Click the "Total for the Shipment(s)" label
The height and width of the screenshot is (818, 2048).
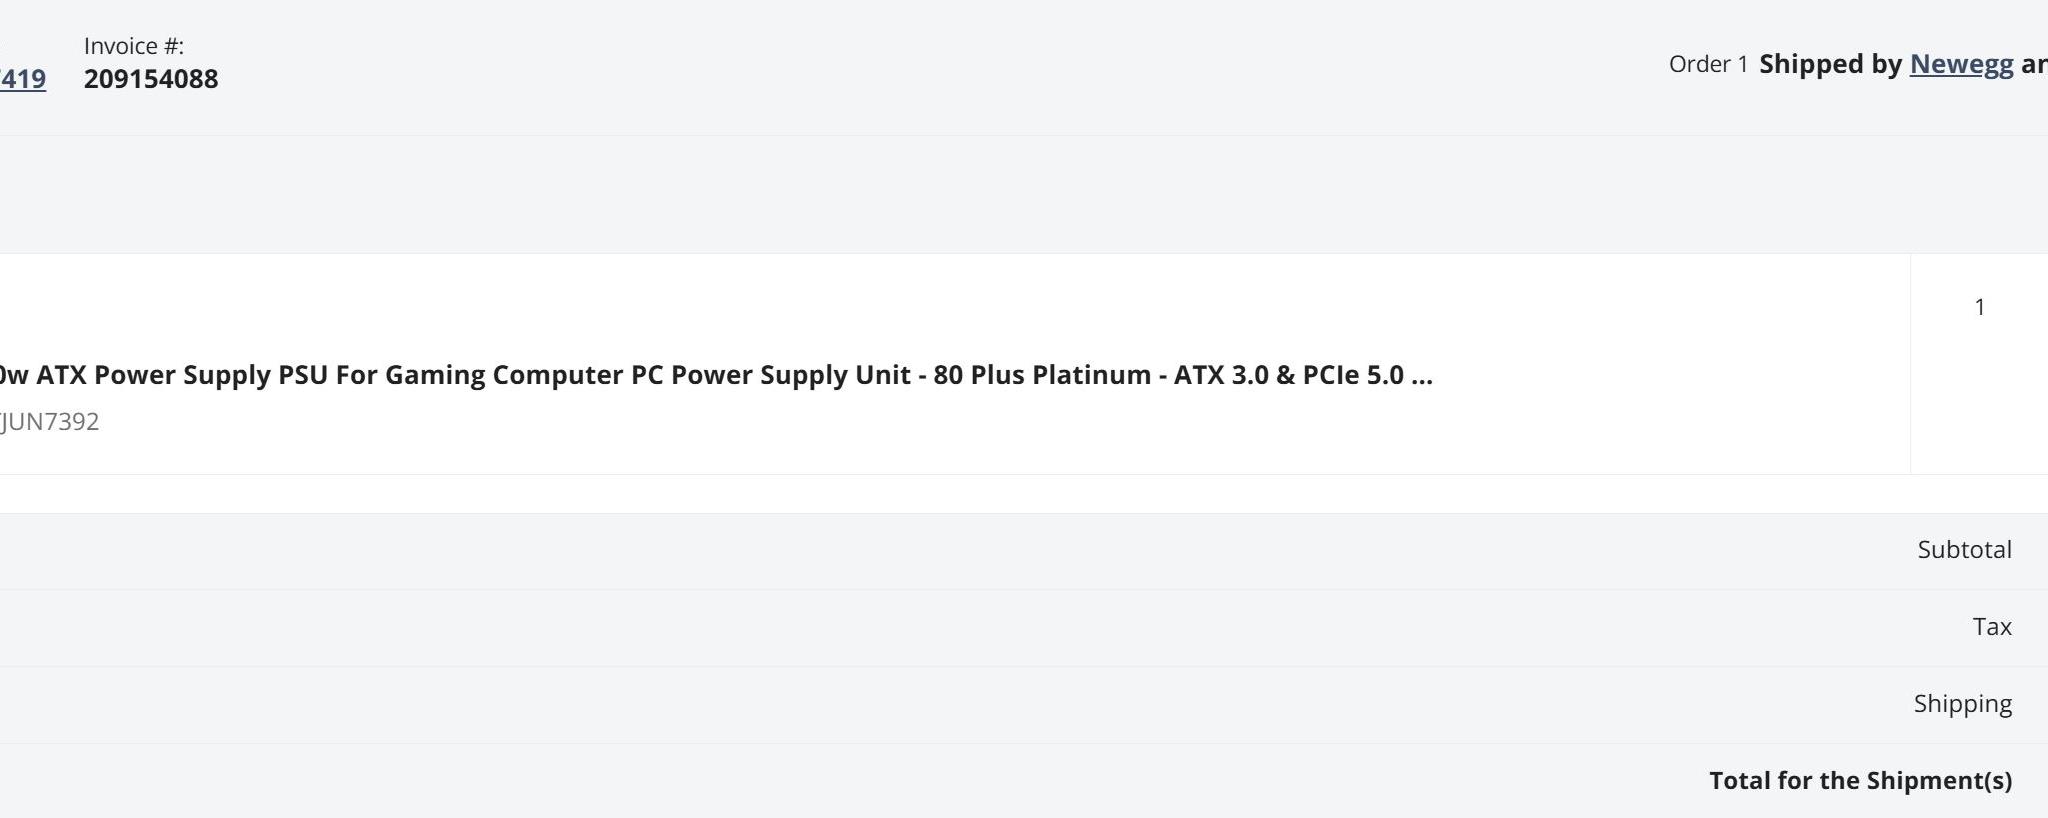click(1860, 781)
